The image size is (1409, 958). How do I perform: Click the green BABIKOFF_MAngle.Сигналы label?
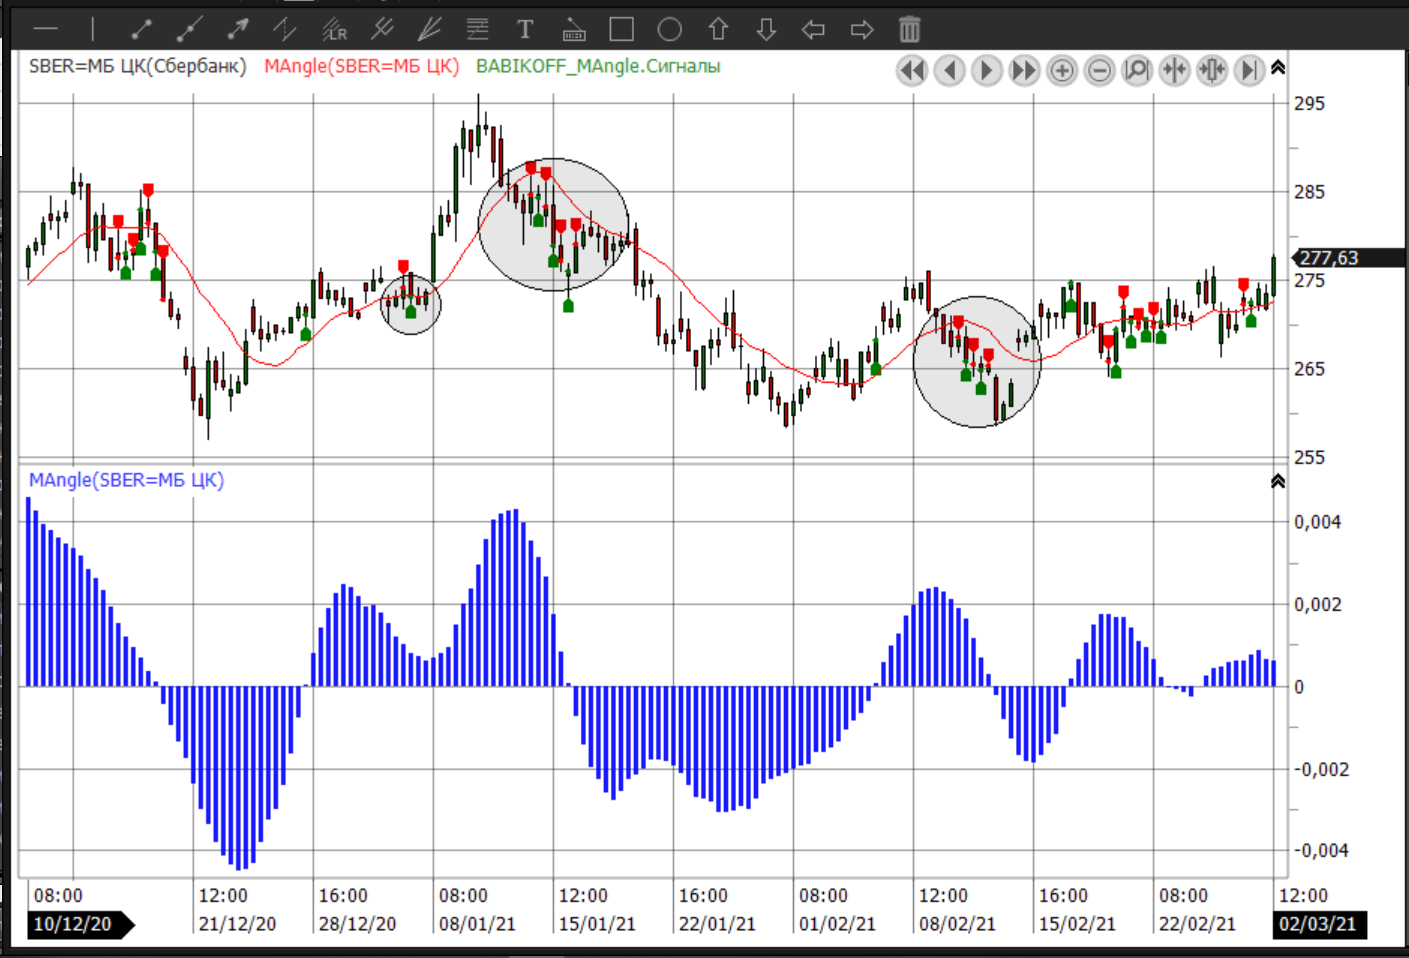point(598,66)
